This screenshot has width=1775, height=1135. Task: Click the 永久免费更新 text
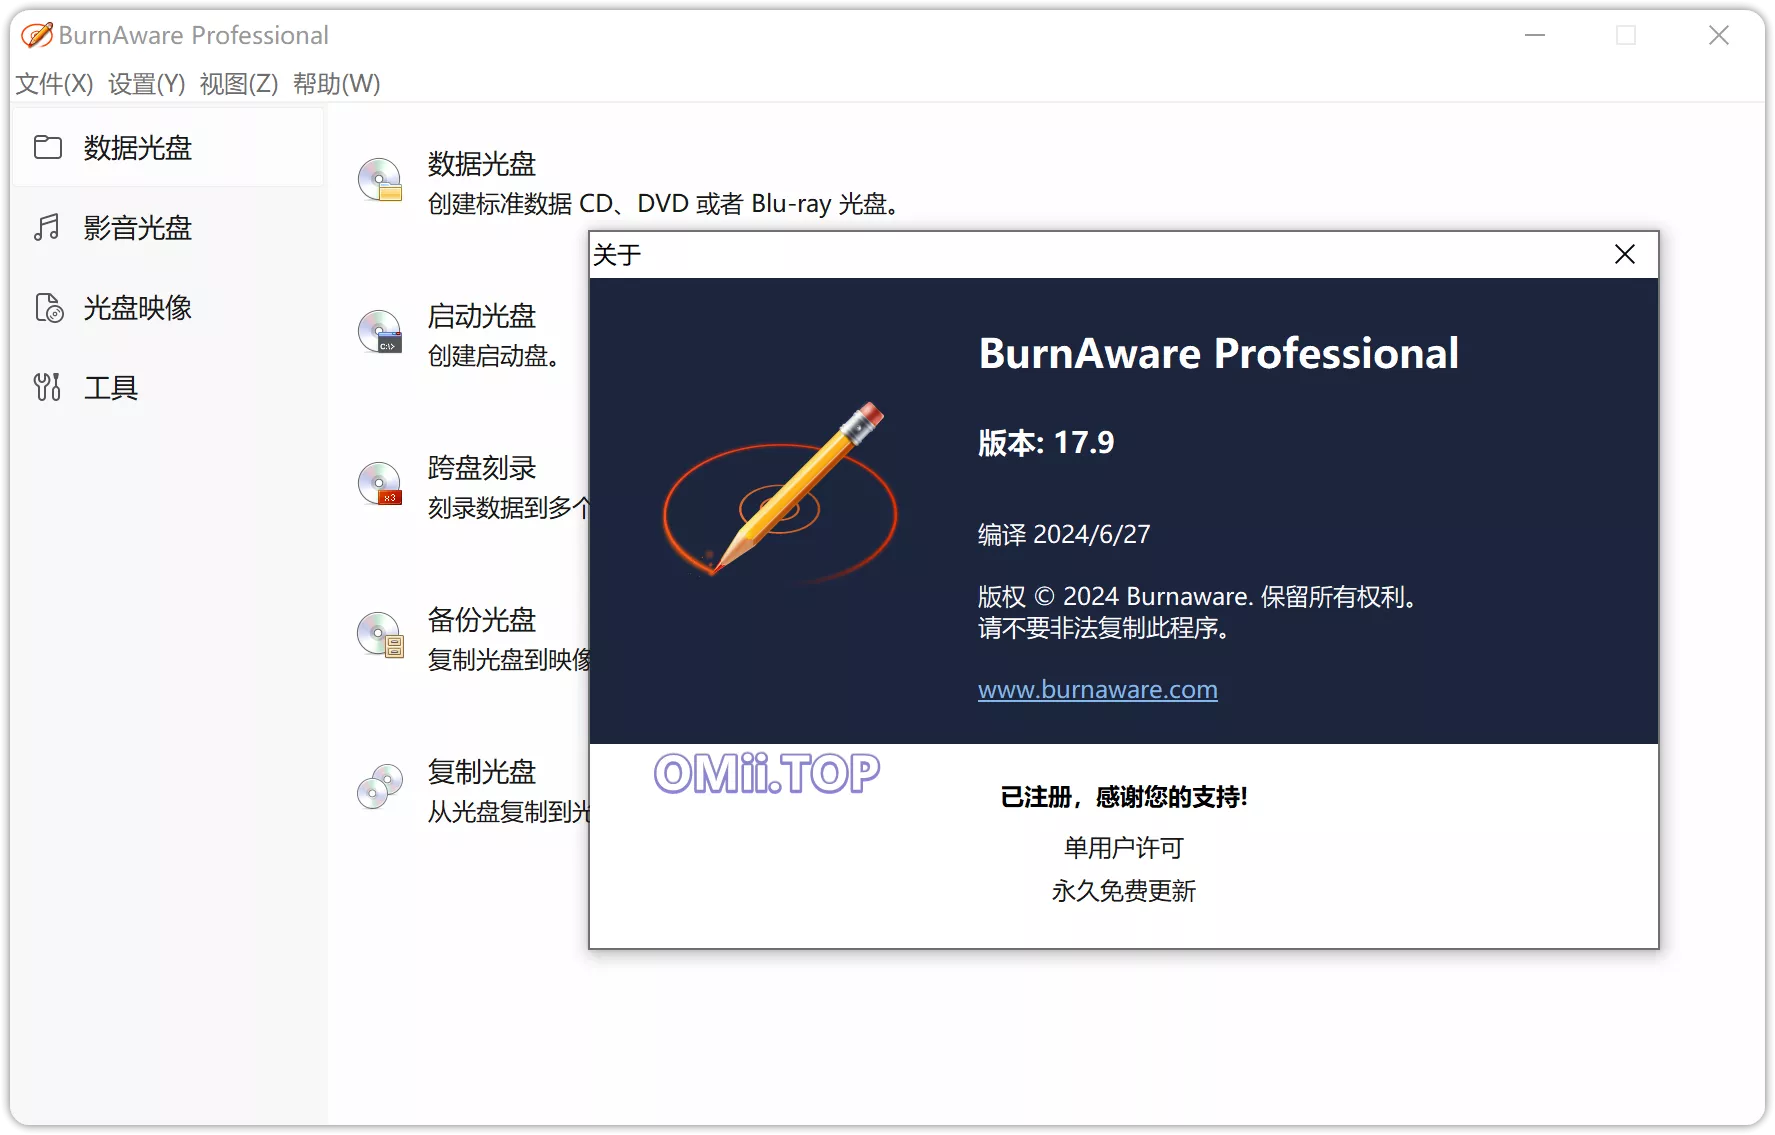[x=1124, y=891]
